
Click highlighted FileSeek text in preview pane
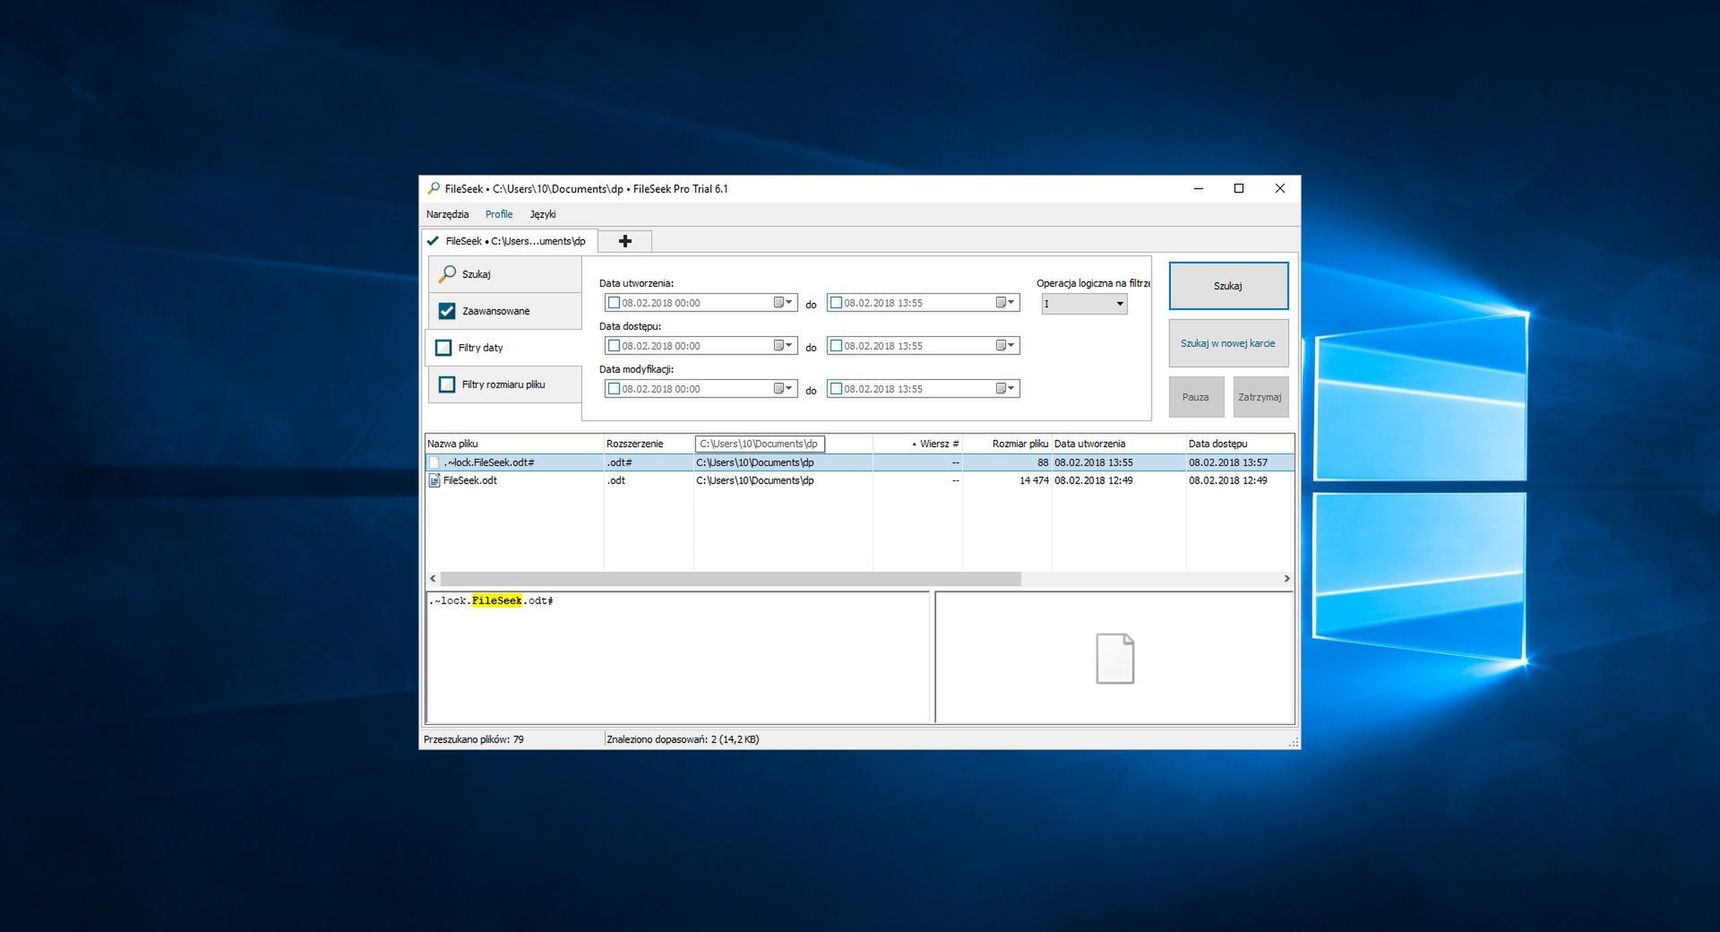pos(497,601)
